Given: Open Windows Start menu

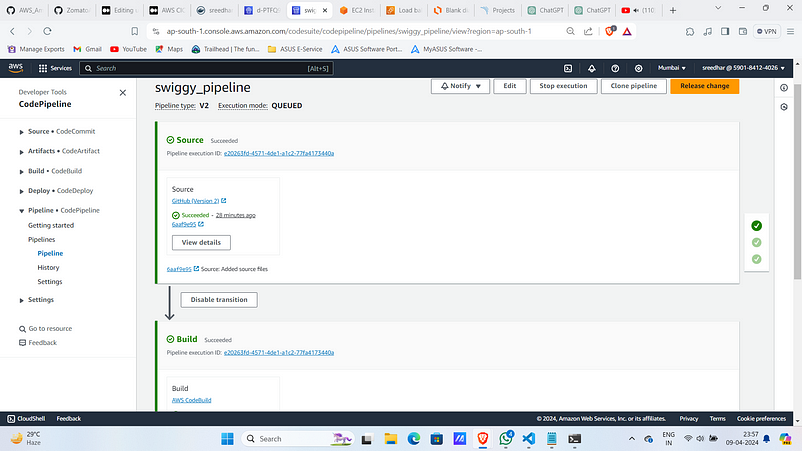Looking at the screenshot, I should point(227,439).
